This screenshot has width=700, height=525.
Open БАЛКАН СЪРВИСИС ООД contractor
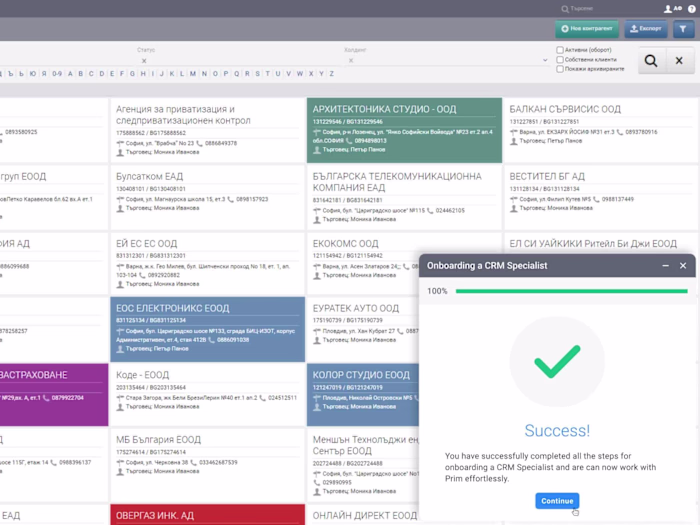[565, 109]
